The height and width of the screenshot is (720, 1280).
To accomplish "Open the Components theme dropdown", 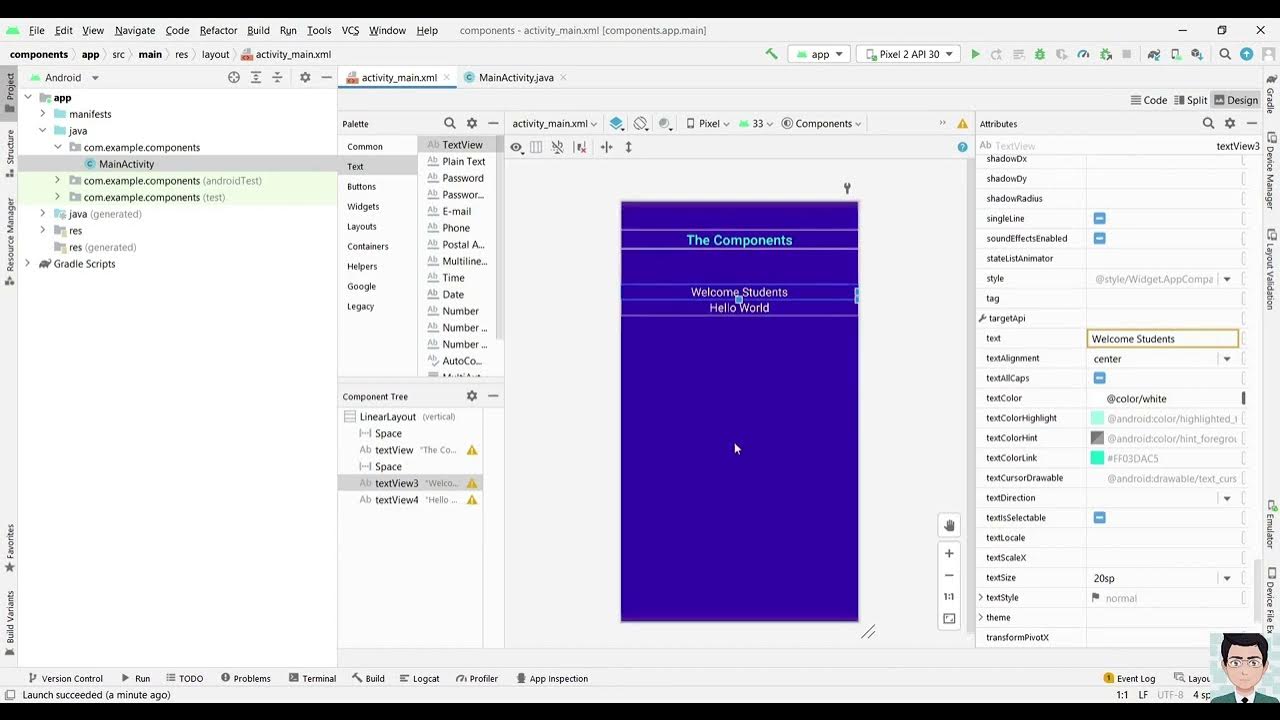I will pos(822,124).
